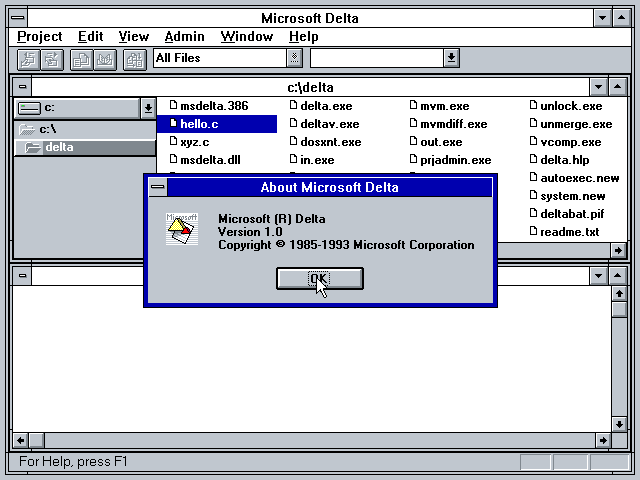
Task: Open the c: drive selector dropdown
Action: tap(148, 108)
